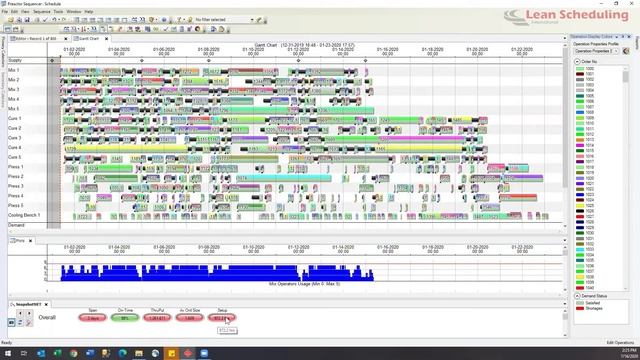Open Excel from the taskbar
Image resolution: width=640 pixels, height=360 pixels.
pyautogui.click(x=57, y=353)
